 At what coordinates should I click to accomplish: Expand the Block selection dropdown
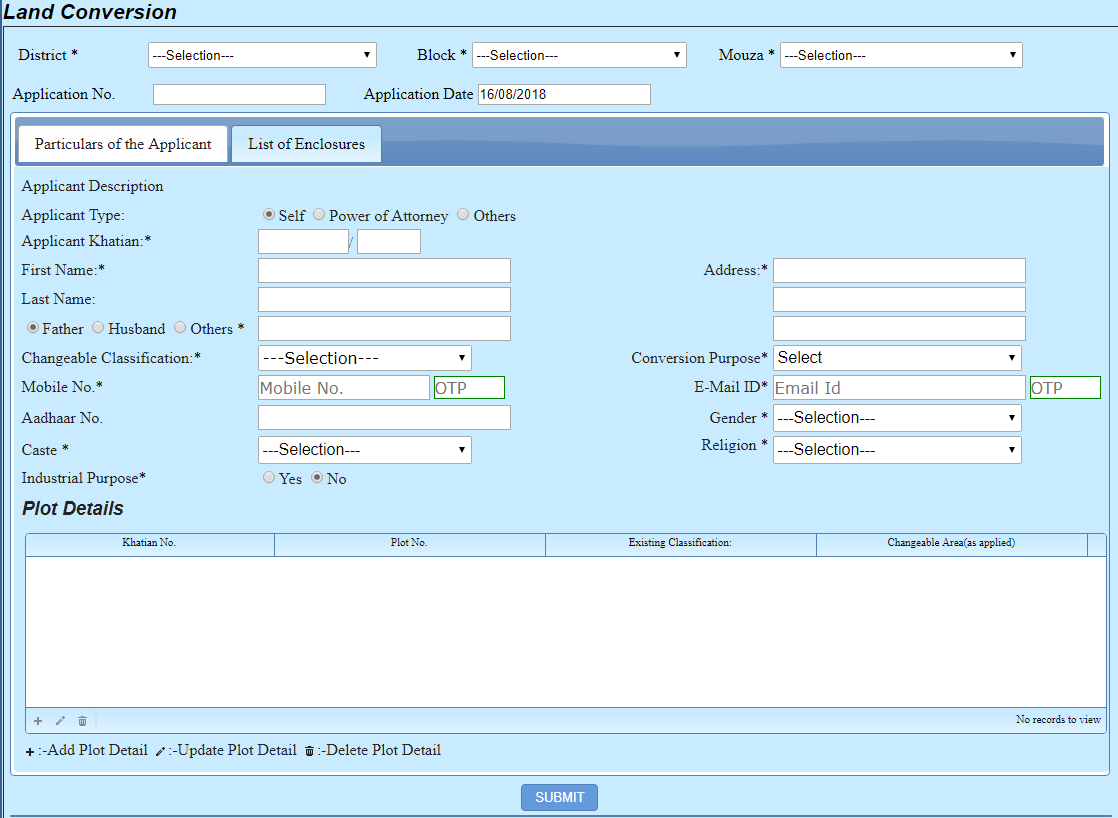coord(579,55)
